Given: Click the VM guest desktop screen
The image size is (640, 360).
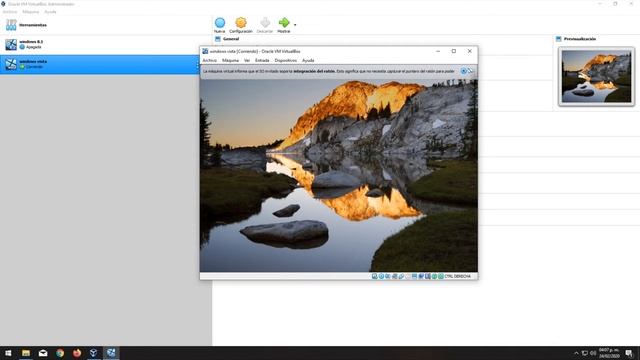Looking at the screenshot, I should pyautogui.click(x=339, y=176).
